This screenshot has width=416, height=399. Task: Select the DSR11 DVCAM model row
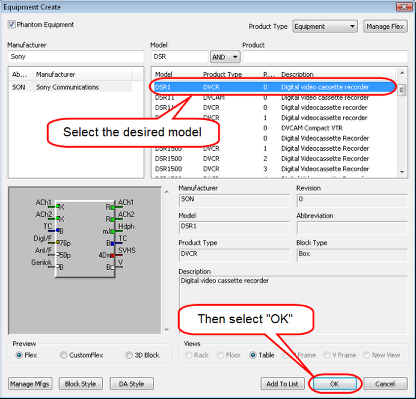pos(275,98)
